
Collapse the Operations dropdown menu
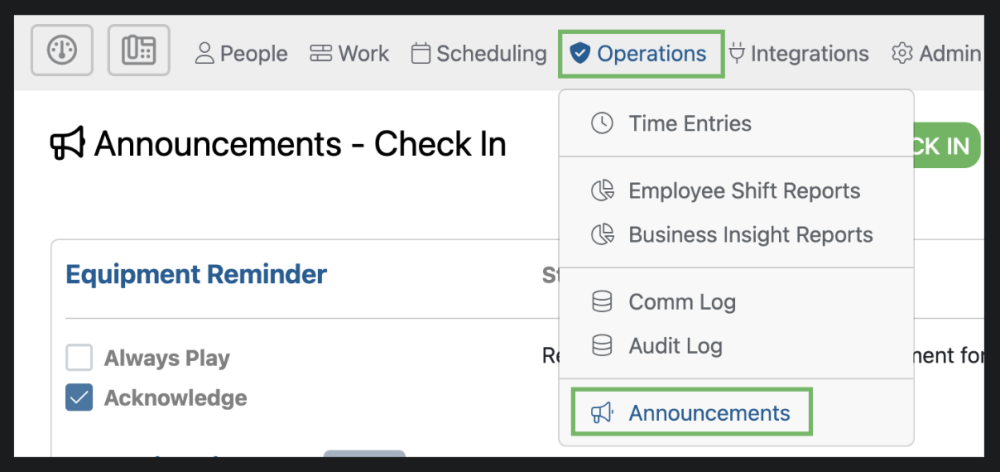coord(641,54)
